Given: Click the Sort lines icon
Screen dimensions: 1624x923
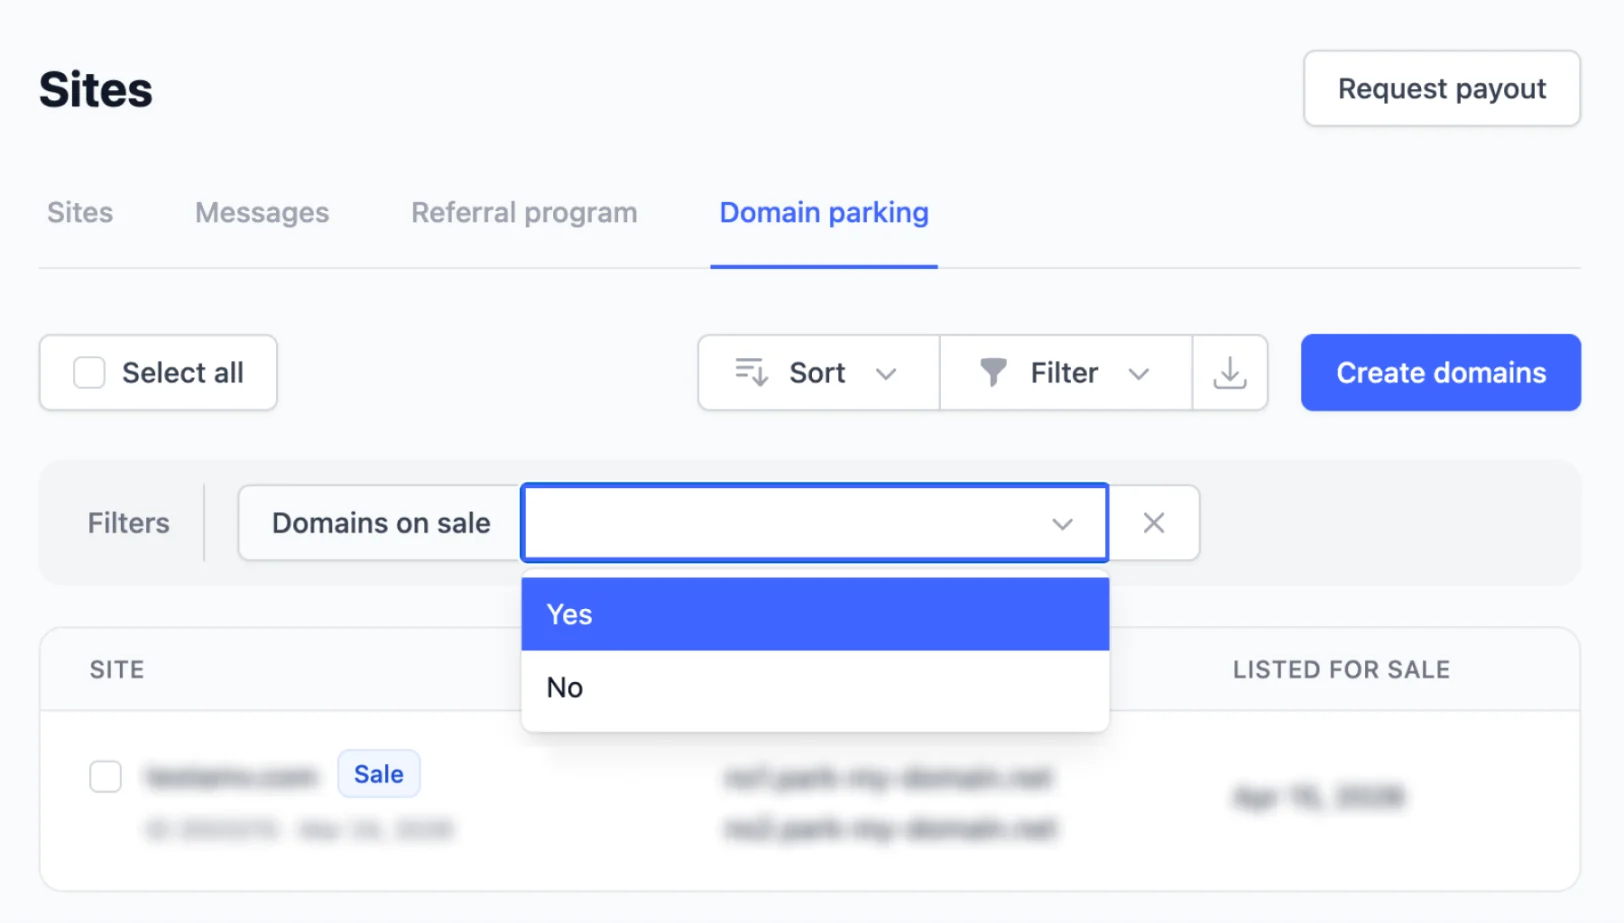Looking at the screenshot, I should (x=751, y=372).
